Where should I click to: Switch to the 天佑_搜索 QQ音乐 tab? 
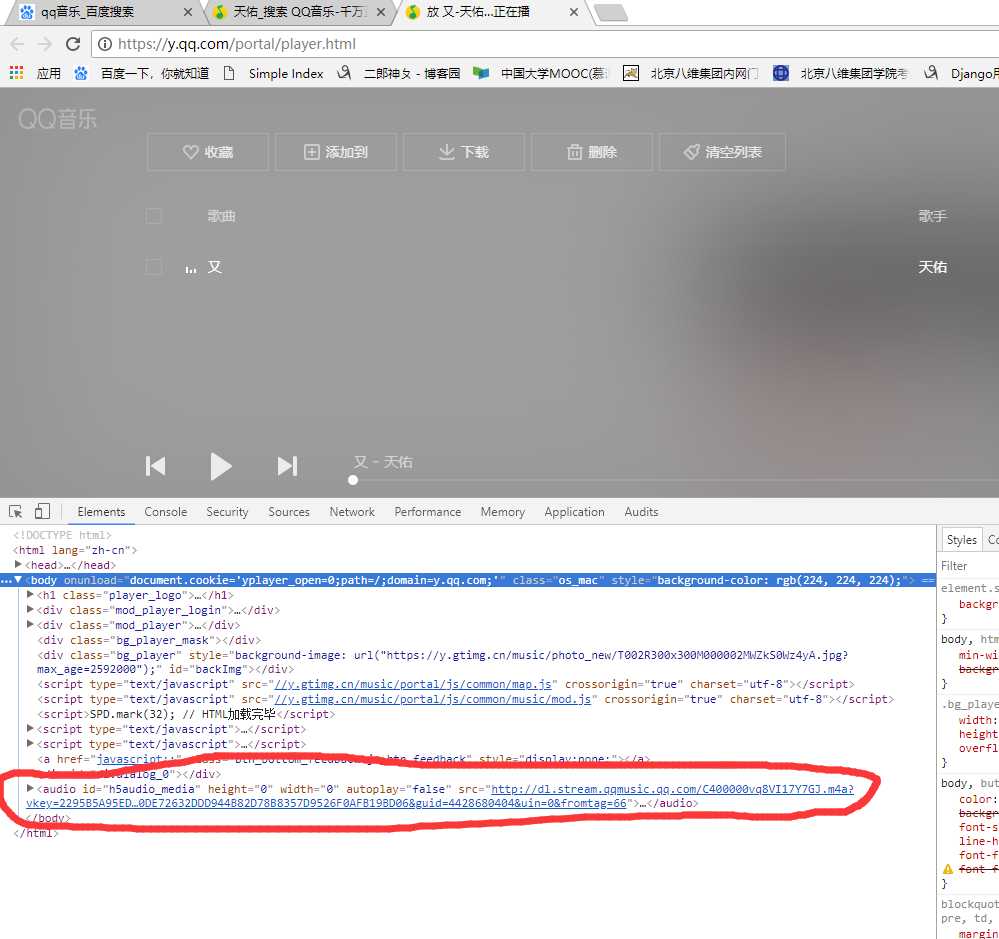[299, 12]
